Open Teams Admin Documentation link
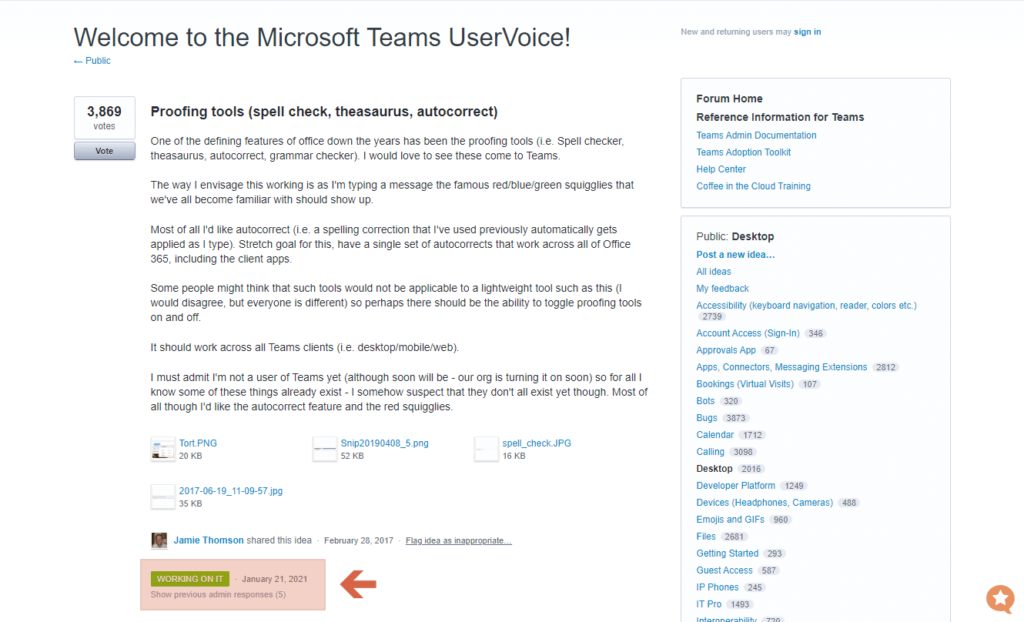Screen dimensions: 1024x622 756,135
